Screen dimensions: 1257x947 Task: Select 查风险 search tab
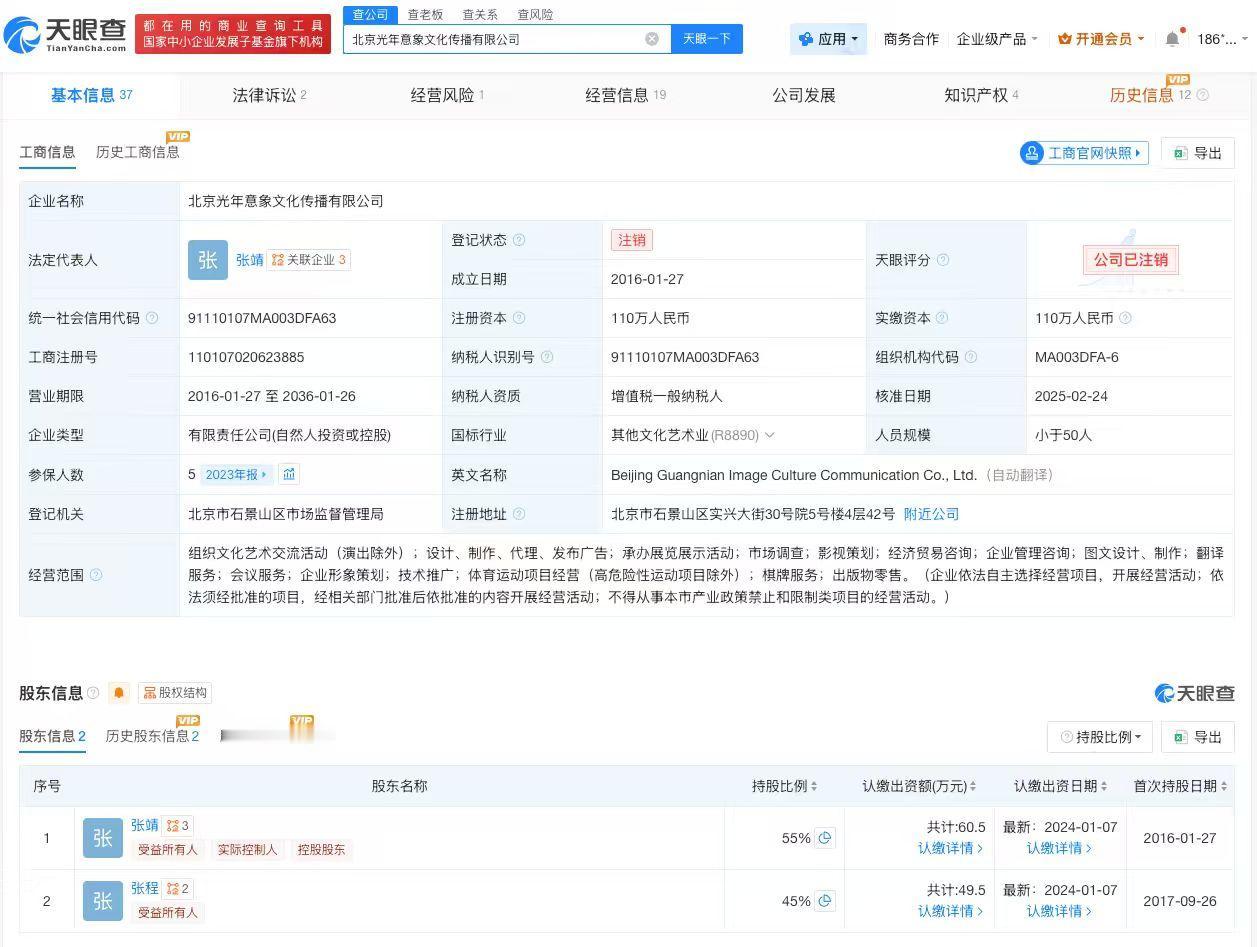535,14
